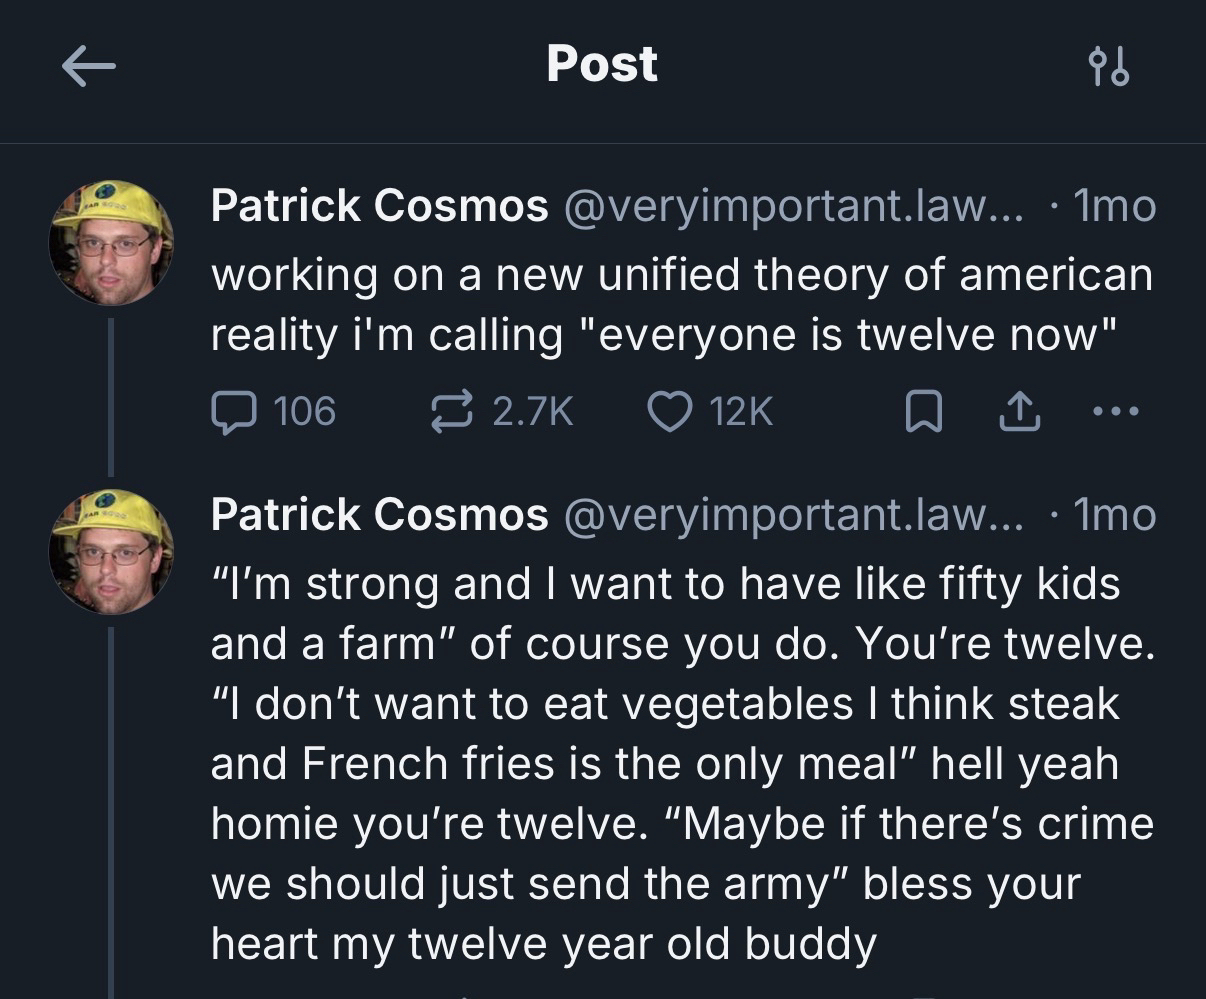Reply to the first post
1206x999 pixels.
point(232,411)
